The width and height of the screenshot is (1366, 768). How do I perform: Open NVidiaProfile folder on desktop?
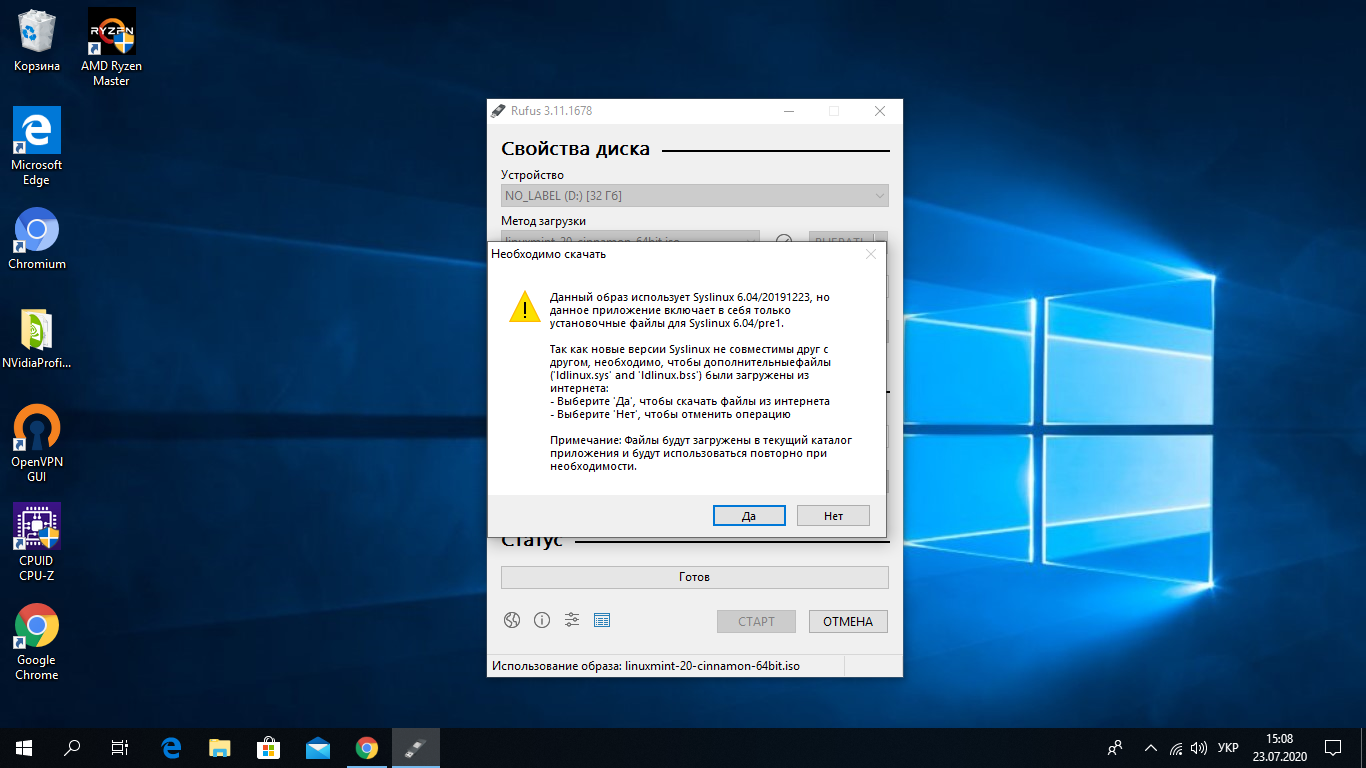pyautogui.click(x=37, y=340)
